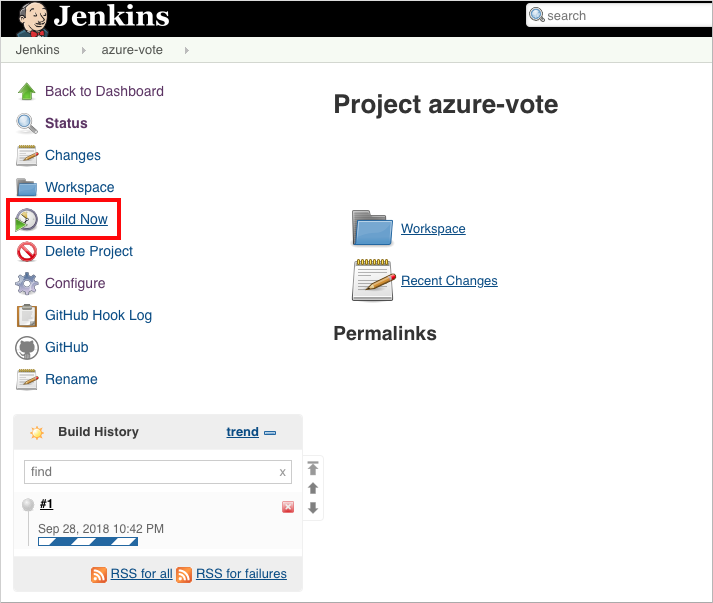Click the large Recent Changes notepad icon

coord(374,280)
